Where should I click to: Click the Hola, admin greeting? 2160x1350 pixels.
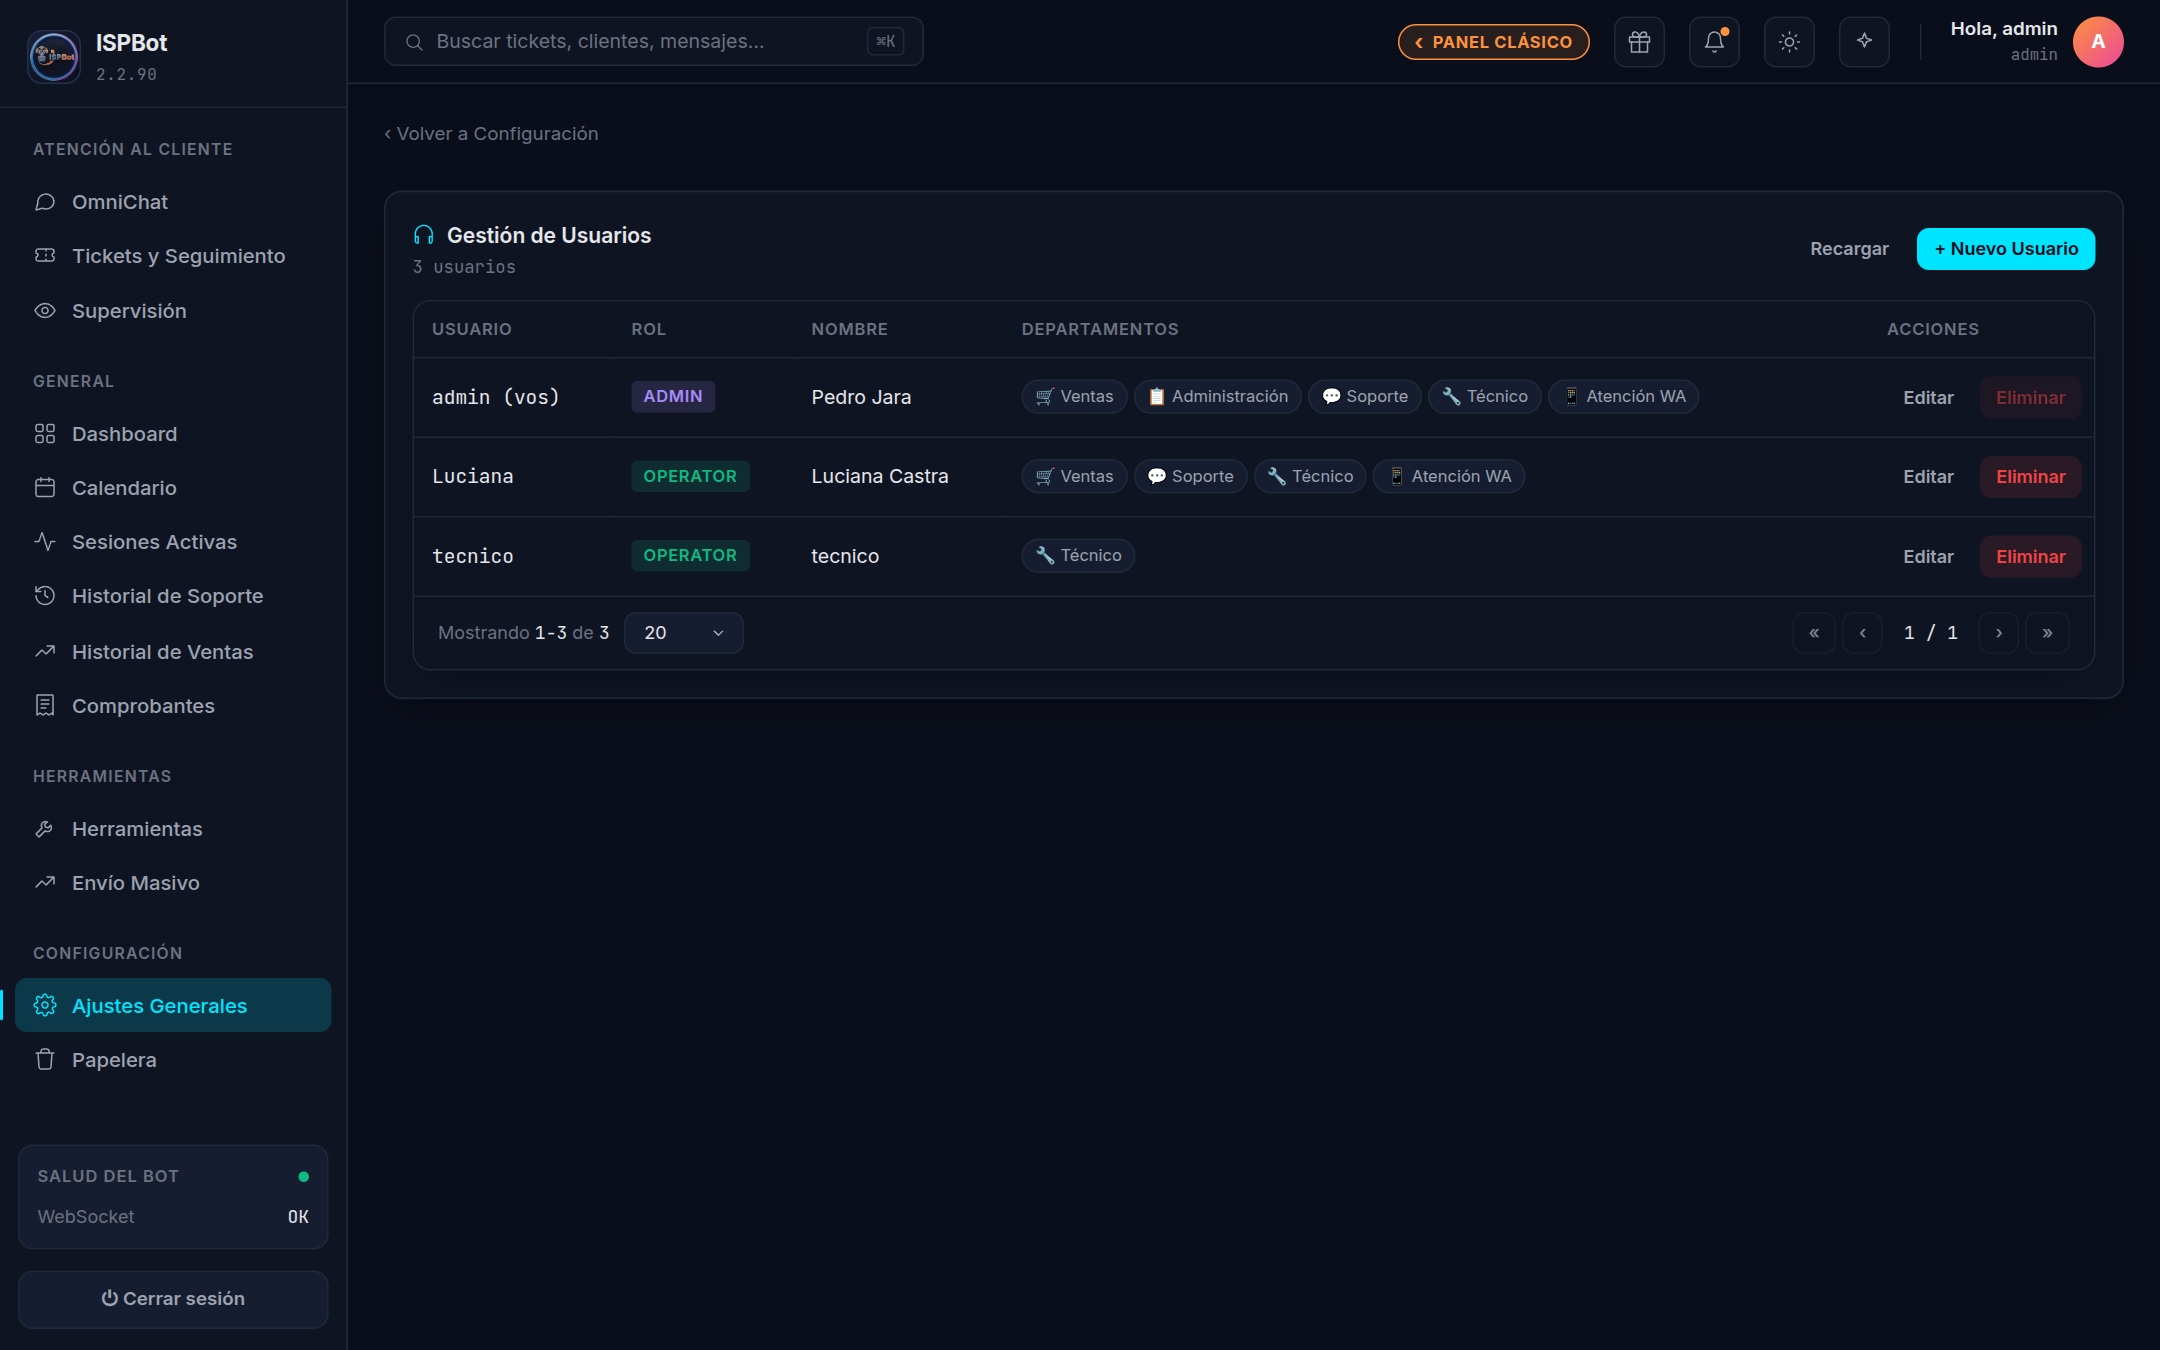coord(2003,29)
